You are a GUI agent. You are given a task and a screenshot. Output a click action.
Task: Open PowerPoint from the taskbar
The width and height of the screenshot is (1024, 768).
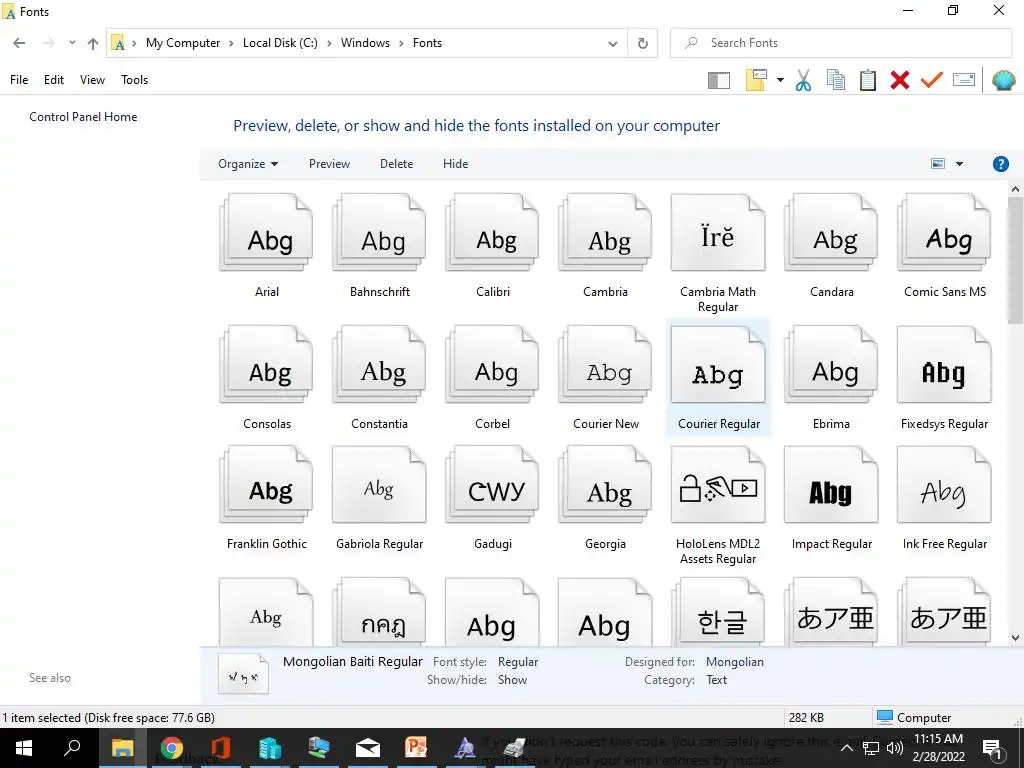pyautogui.click(x=416, y=748)
